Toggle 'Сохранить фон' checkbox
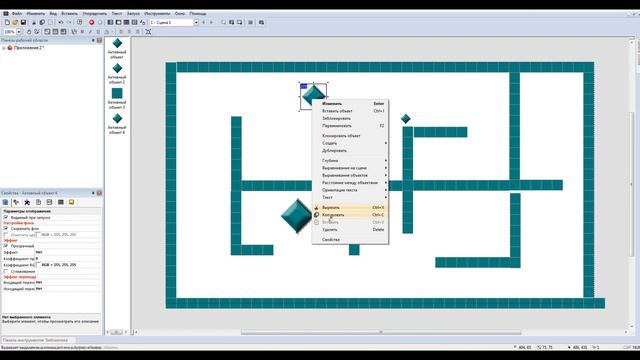Screen dimensions: 640x360 click(x=6, y=229)
